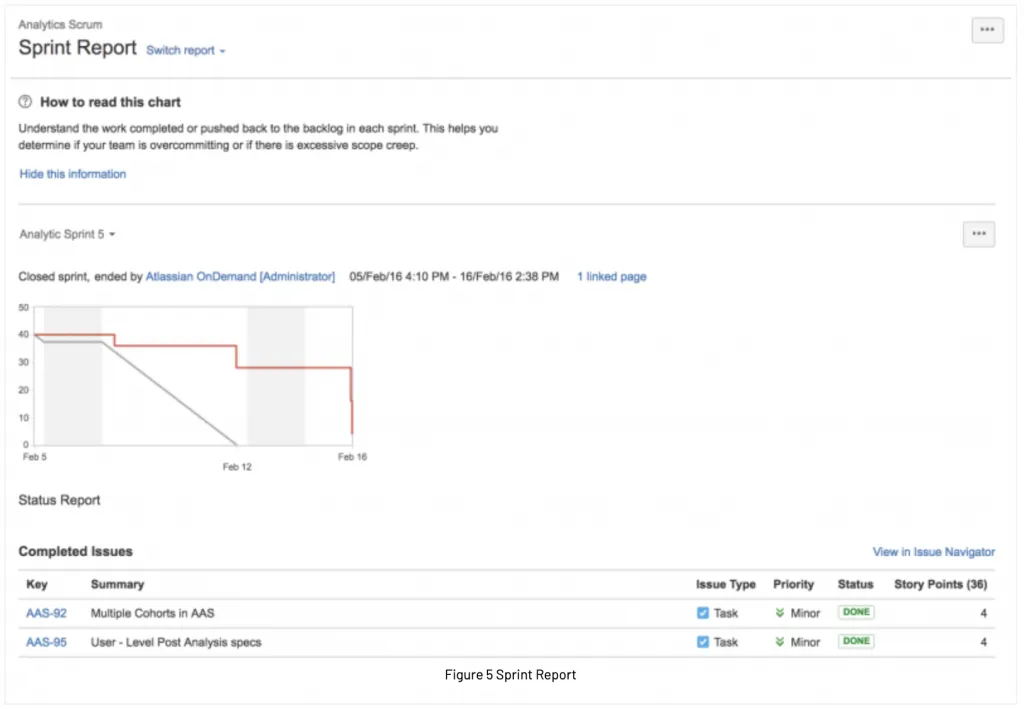Viewport: 1024px width, 709px height.
Task: Click the sprint date range 05/Feb/16 - 16/Feb/16
Action: click(454, 277)
